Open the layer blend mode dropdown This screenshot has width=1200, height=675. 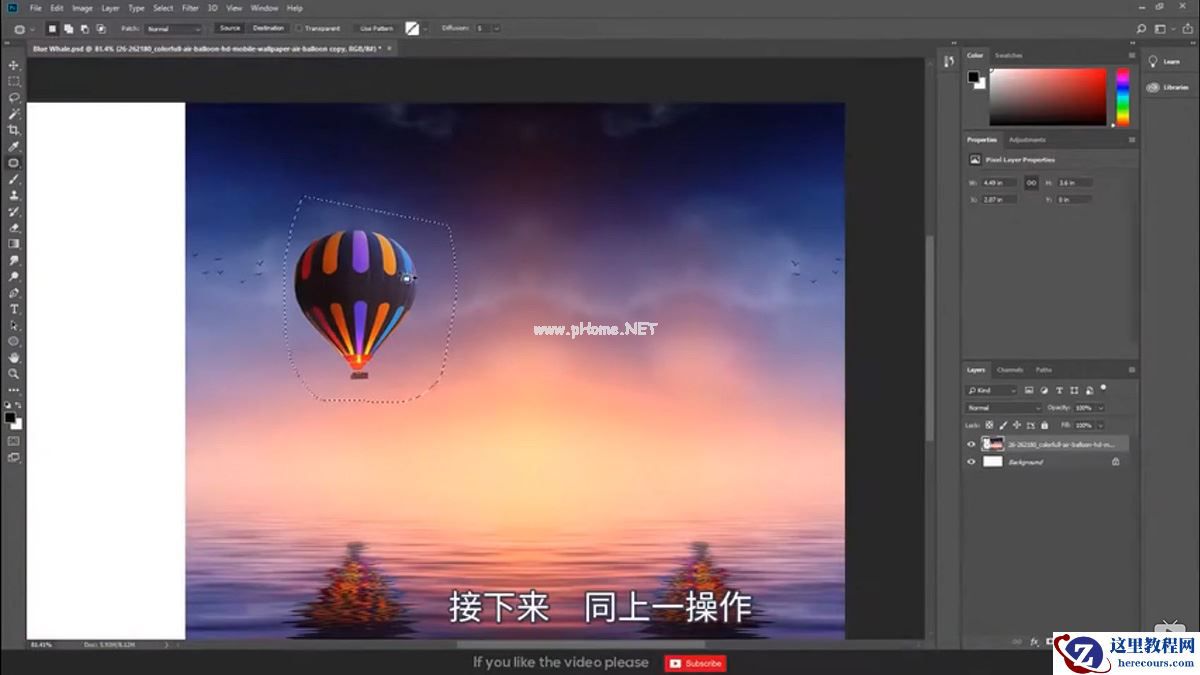pyautogui.click(x=1000, y=408)
